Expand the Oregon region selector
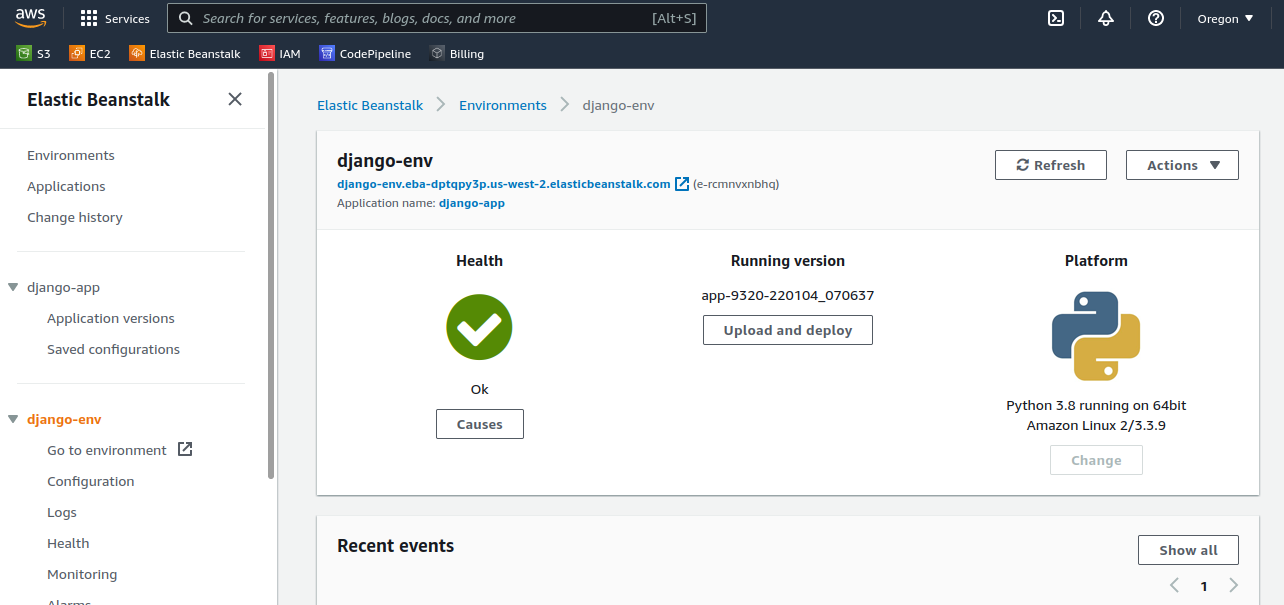The width and height of the screenshot is (1284, 605). click(1224, 18)
